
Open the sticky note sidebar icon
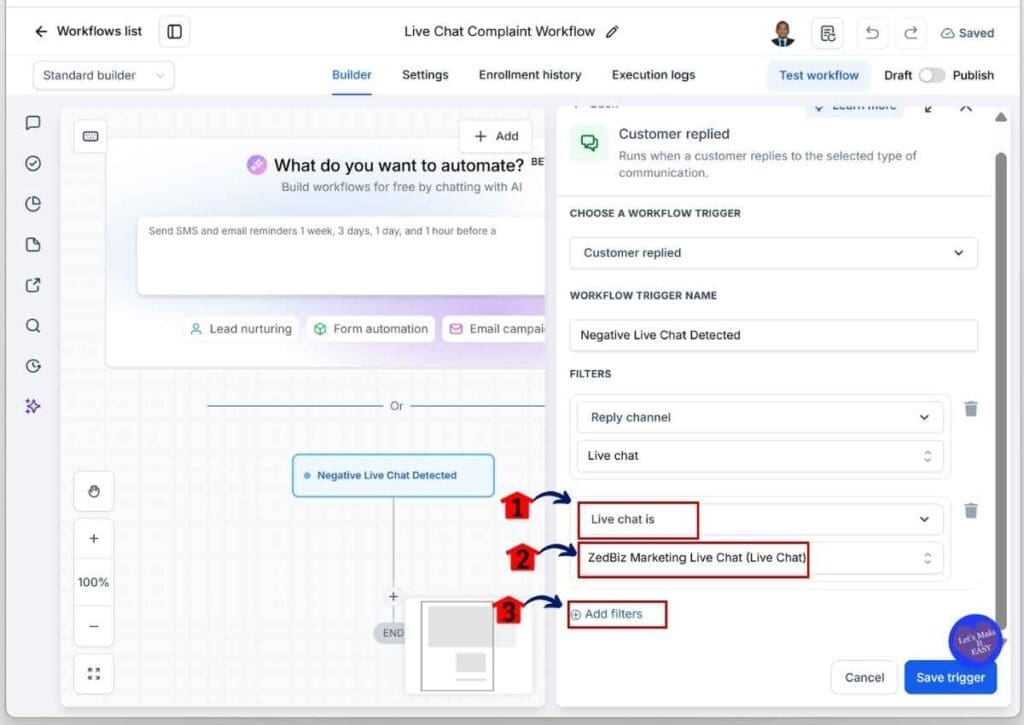click(33, 244)
